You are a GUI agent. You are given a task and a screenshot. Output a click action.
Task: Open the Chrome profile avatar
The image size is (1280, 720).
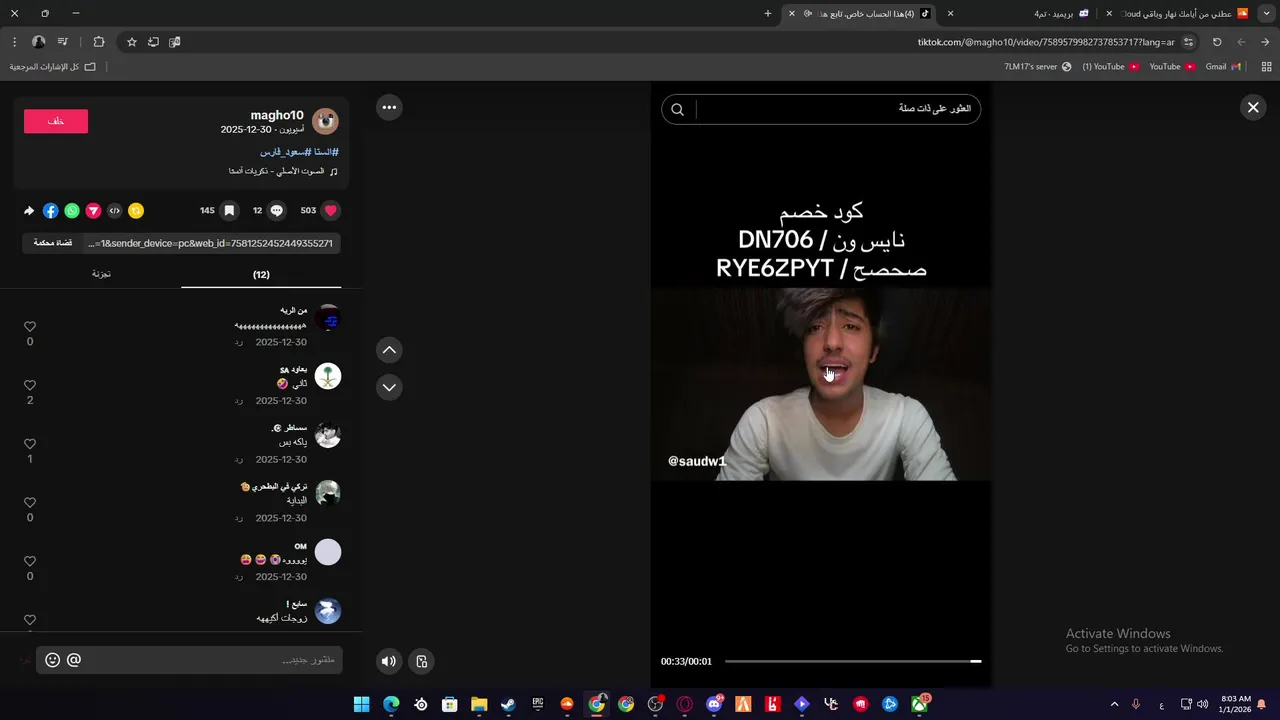pos(38,42)
